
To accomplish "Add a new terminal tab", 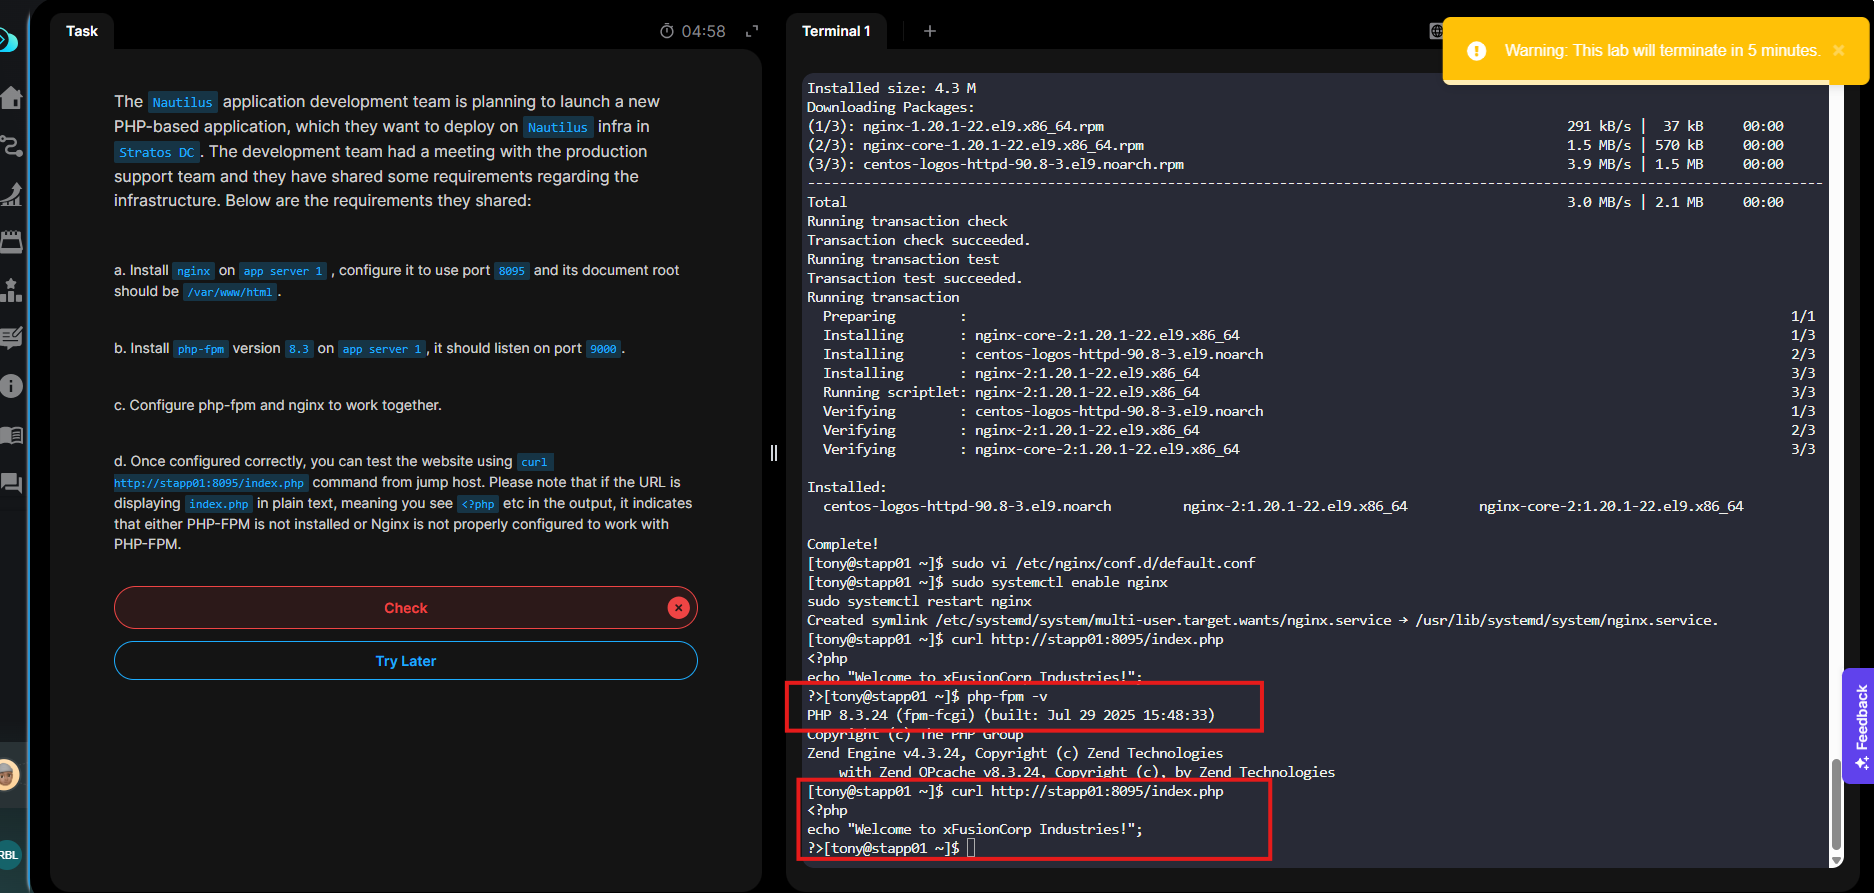I will 930,31.
